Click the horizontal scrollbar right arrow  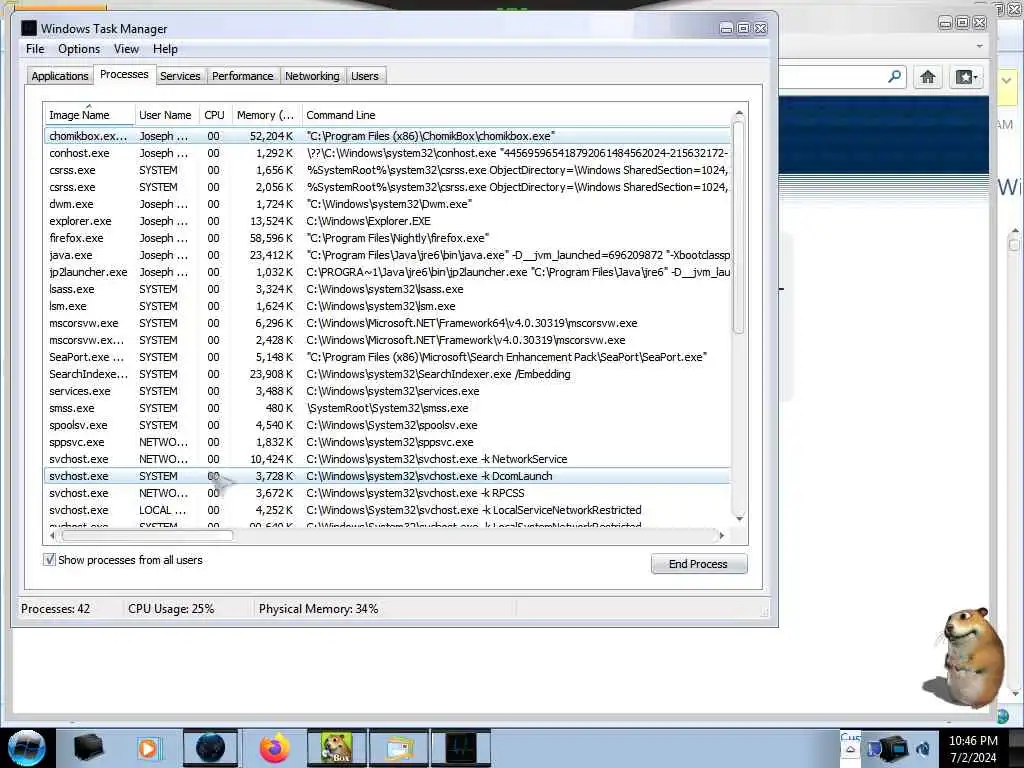click(722, 536)
